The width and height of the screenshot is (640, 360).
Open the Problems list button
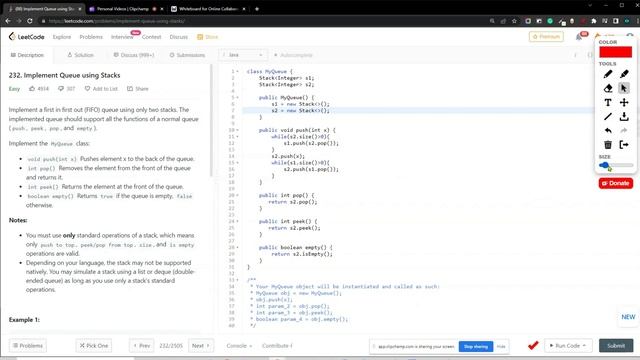point(28,346)
